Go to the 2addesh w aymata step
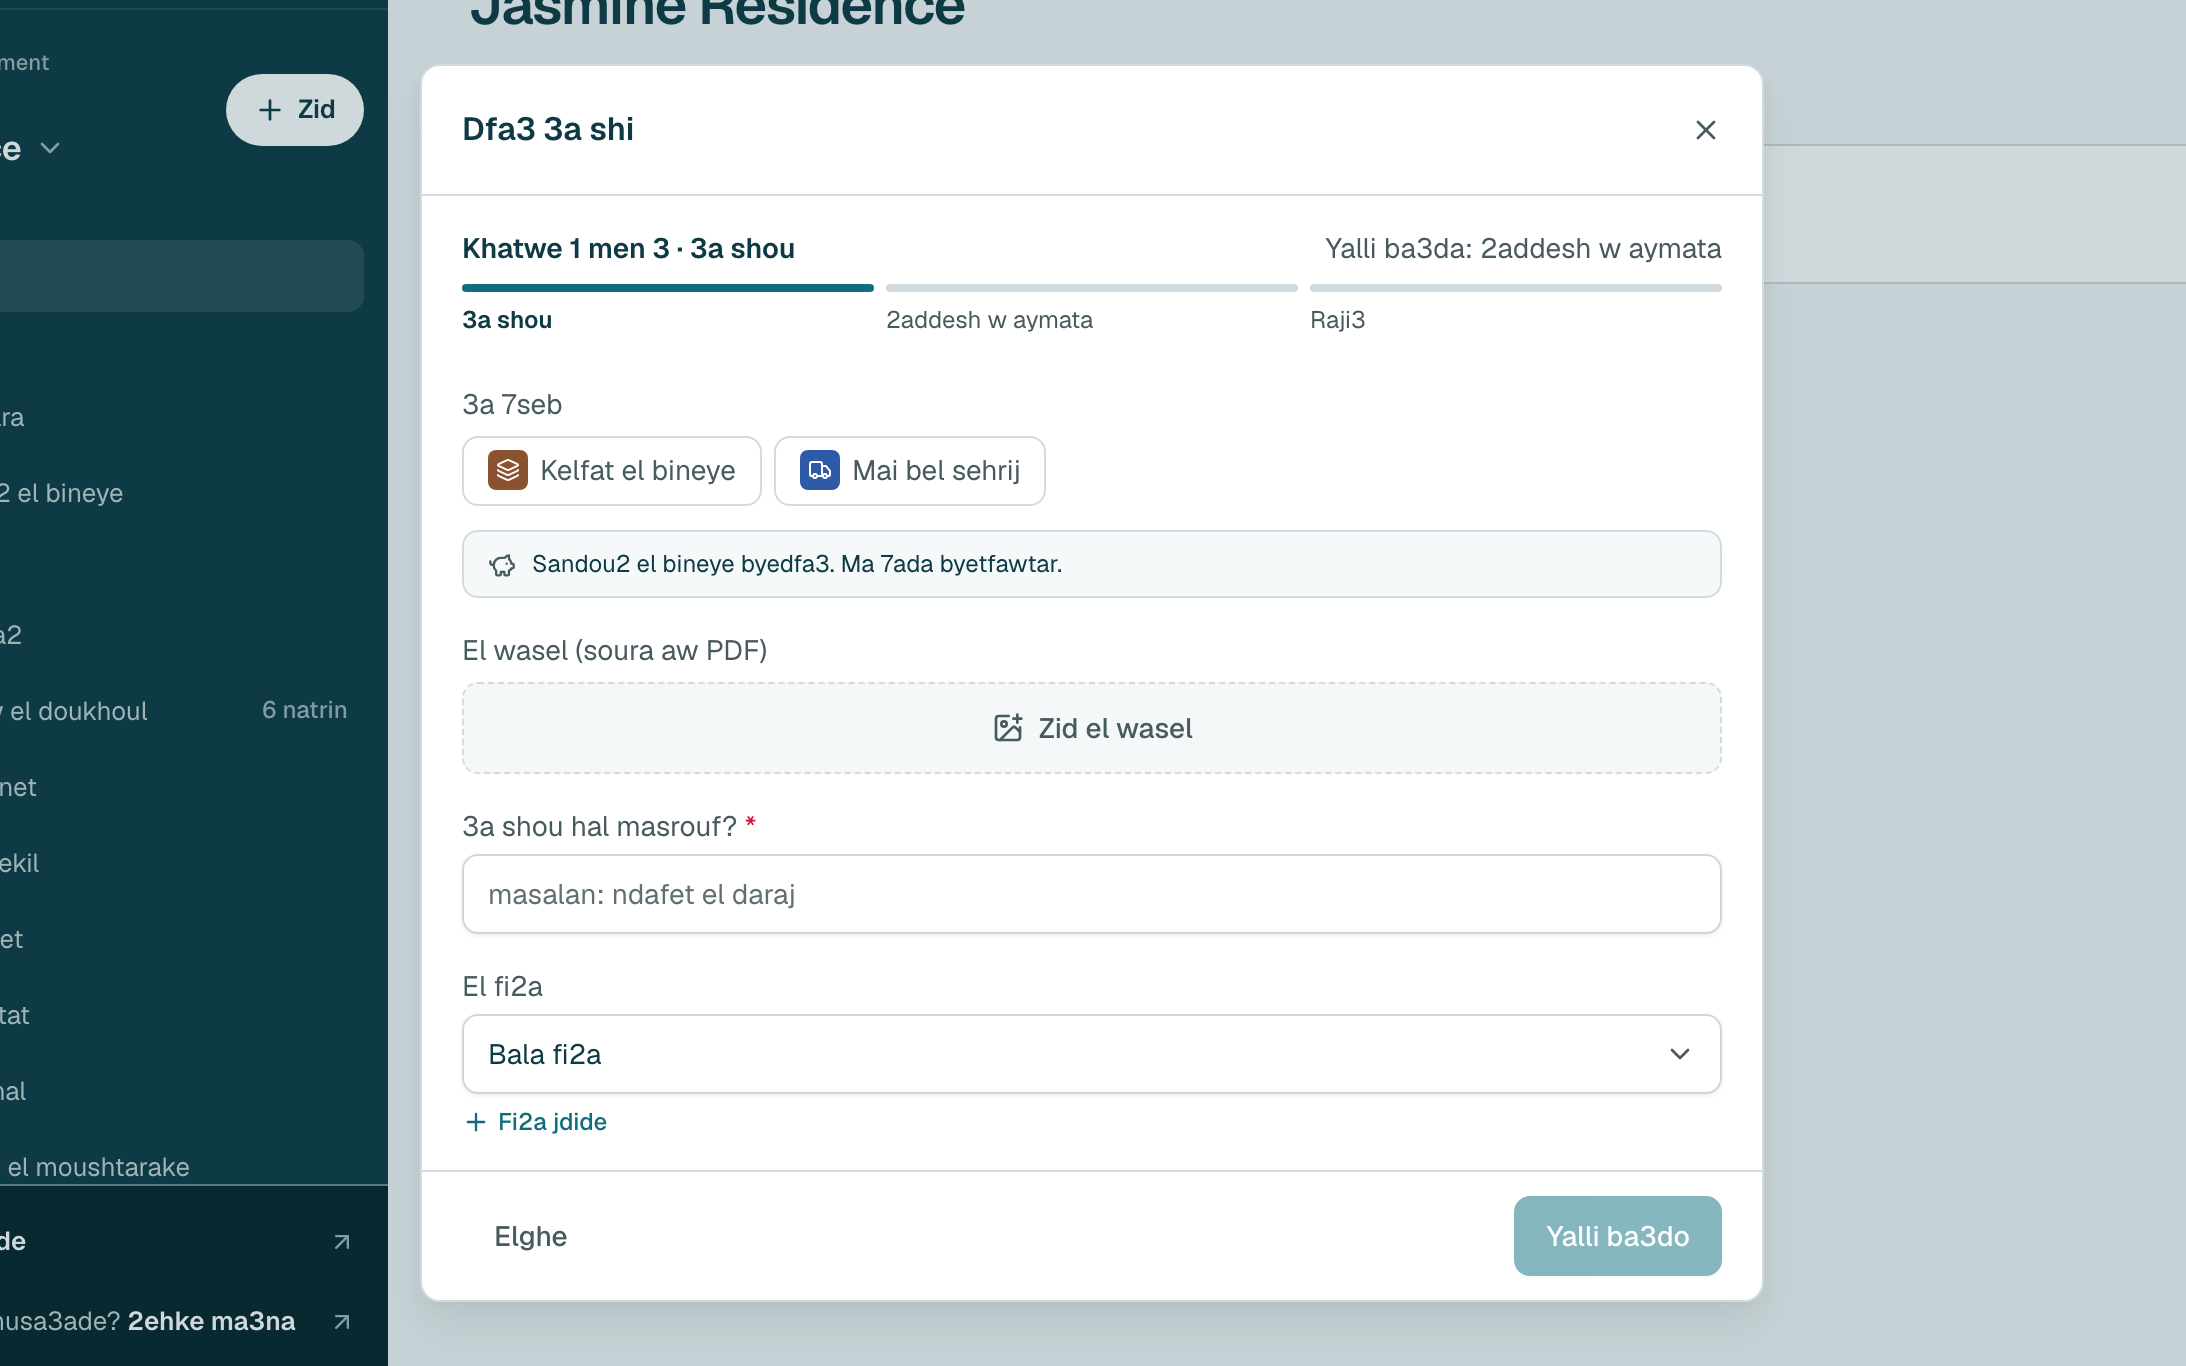The image size is (2186, 1366). coord(989,320)
